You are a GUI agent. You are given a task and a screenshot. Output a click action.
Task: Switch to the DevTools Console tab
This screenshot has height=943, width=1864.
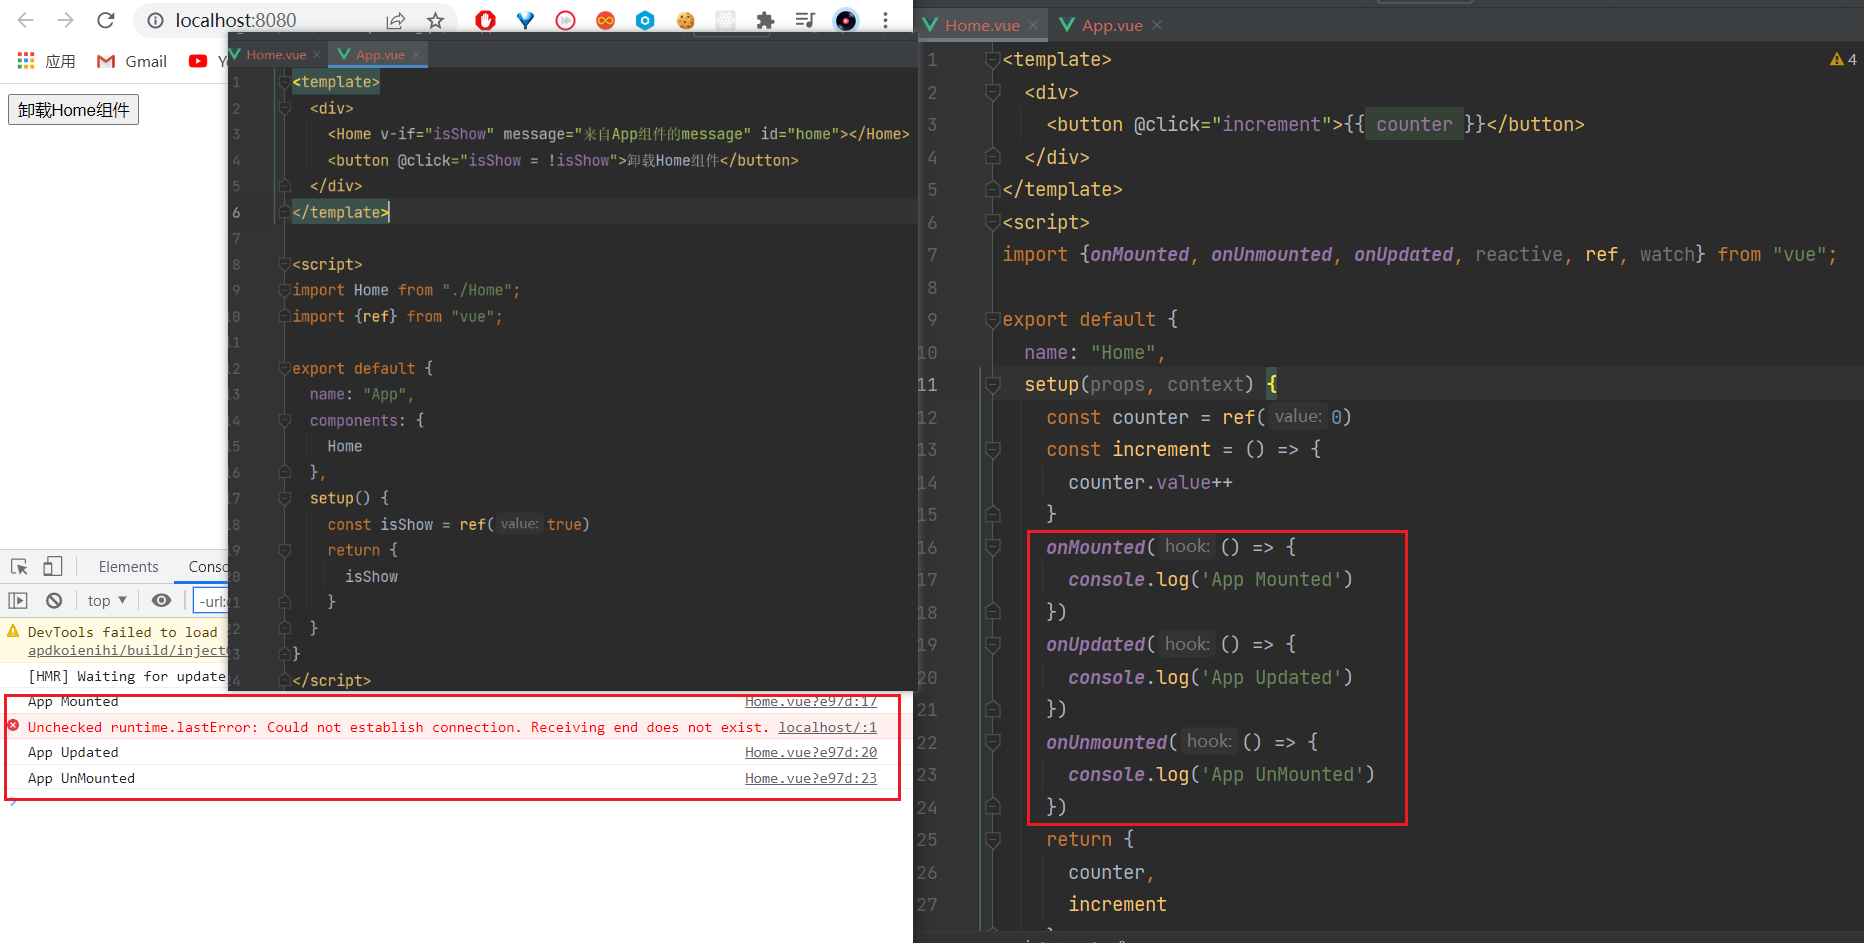click(x=208, y=567)
